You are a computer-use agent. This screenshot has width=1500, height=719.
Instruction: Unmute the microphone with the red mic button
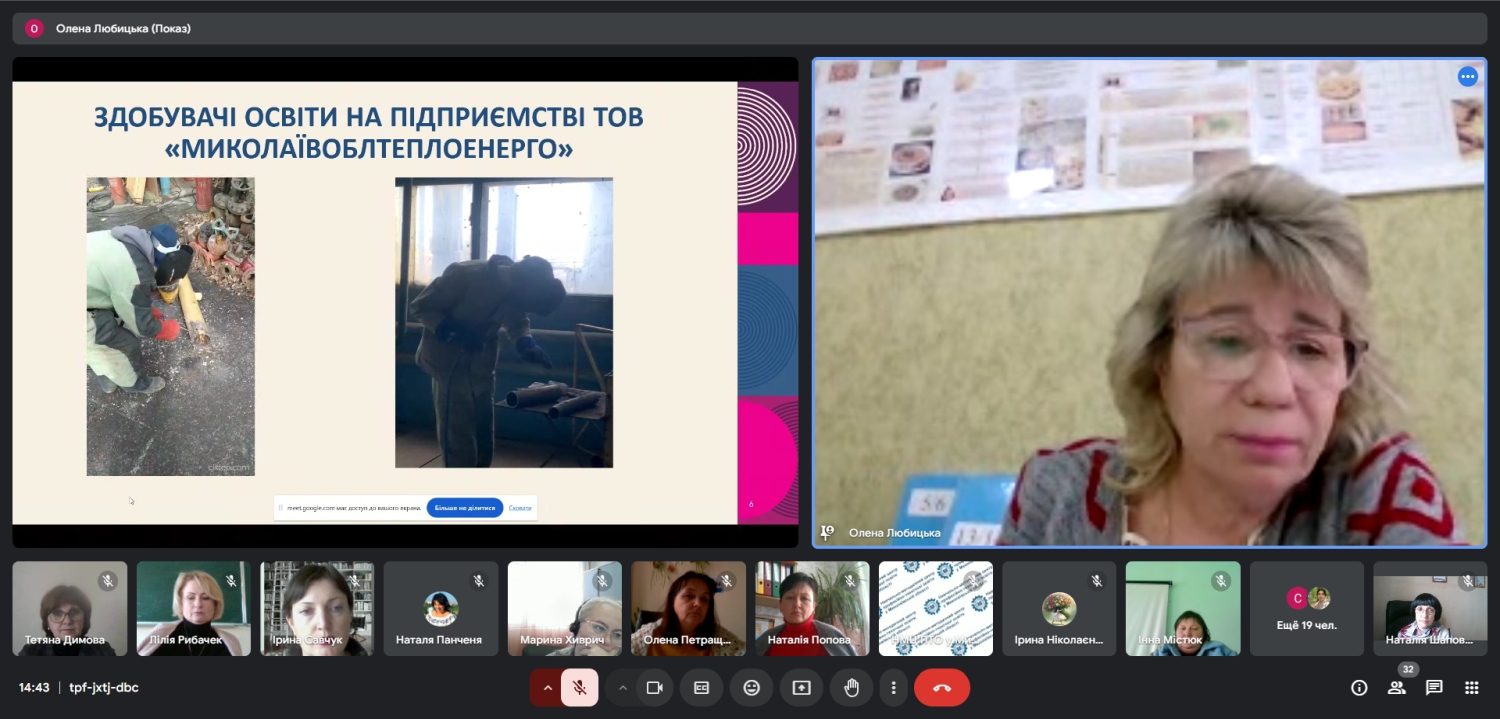tap(578, 688)
